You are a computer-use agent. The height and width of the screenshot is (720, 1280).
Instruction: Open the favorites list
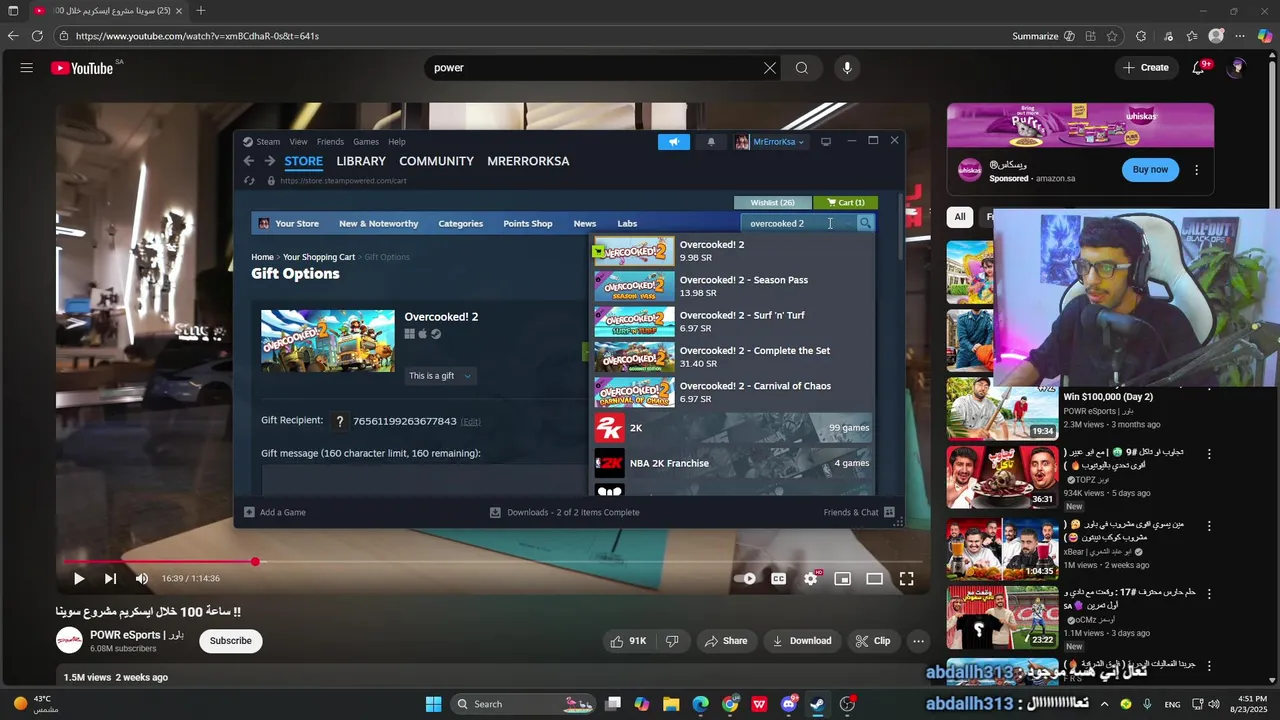point(1192,36)
